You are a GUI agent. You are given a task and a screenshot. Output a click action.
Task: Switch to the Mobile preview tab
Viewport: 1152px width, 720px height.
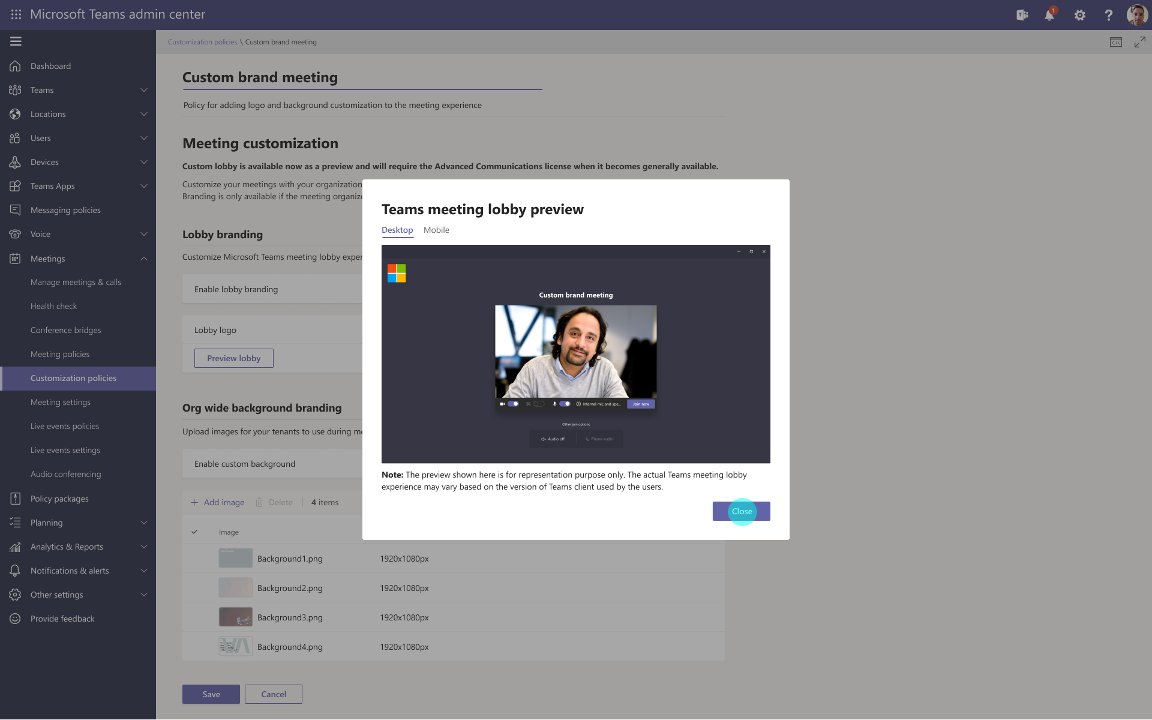pos(436,230)
